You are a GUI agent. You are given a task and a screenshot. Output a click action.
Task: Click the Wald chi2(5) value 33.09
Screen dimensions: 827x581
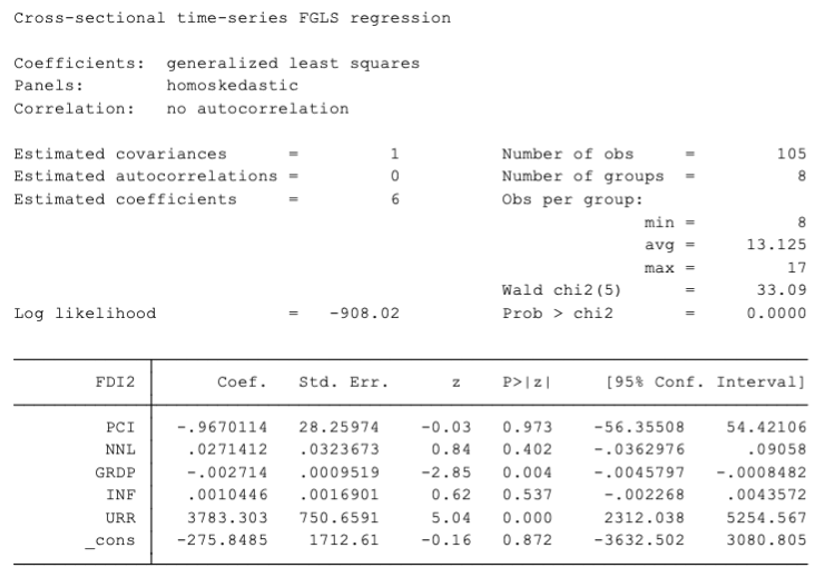(784, 291)
